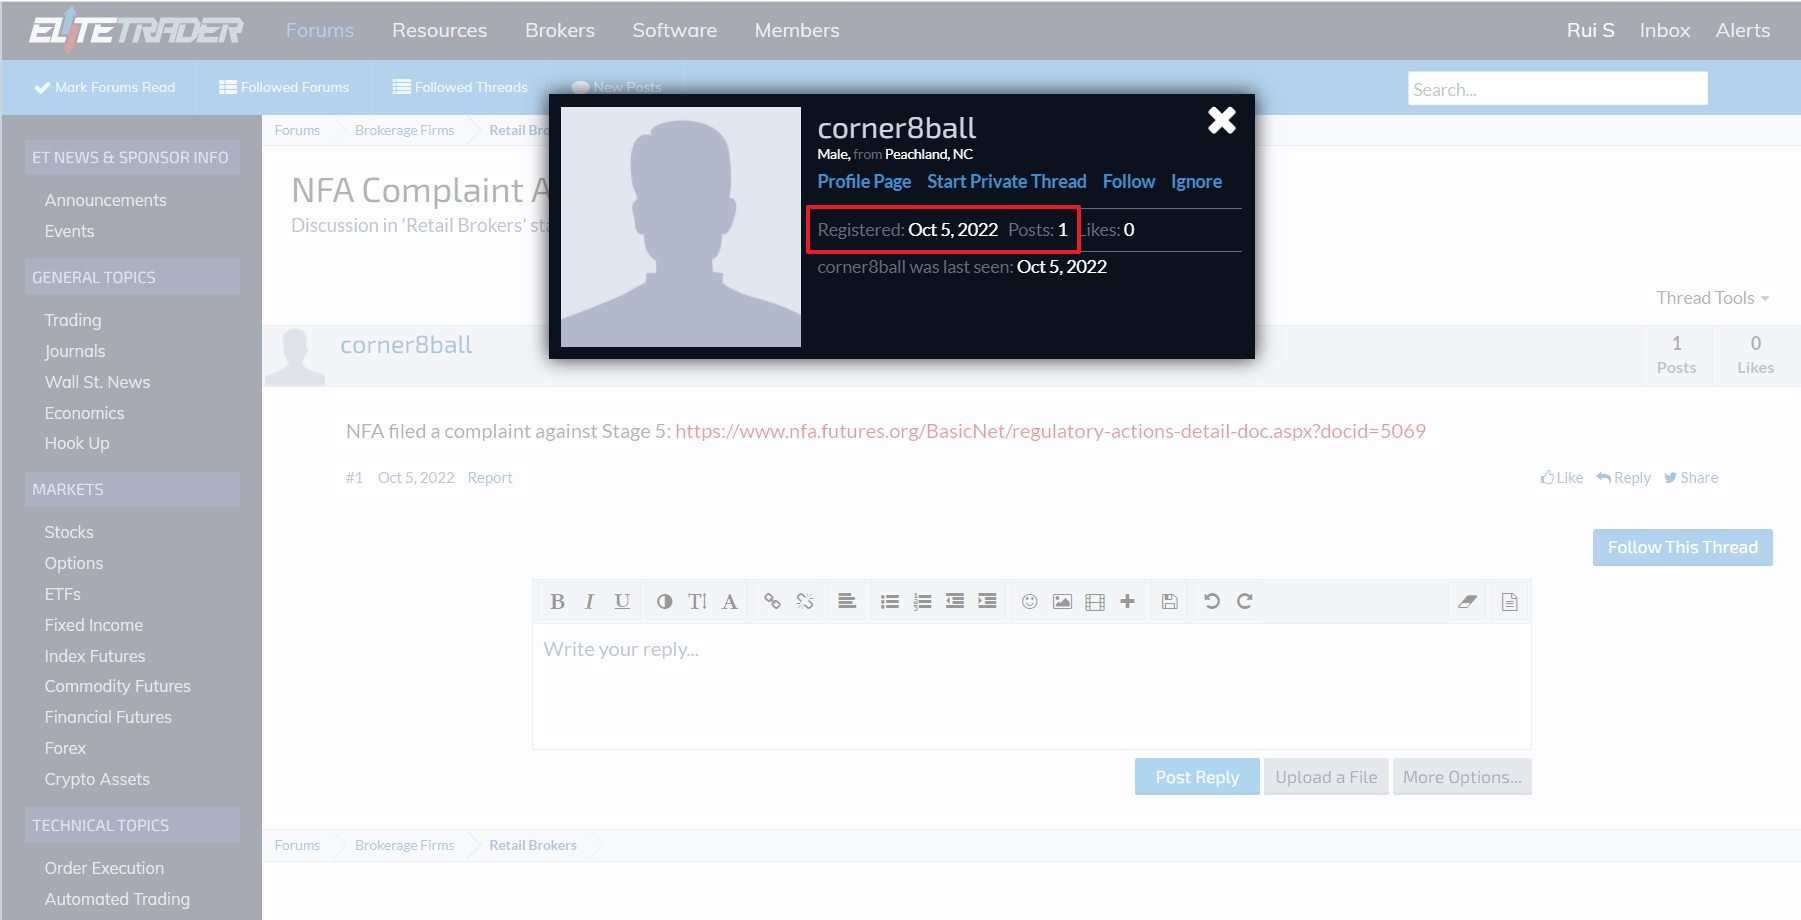The width and height of the screenshot is (1801, 920).
Task: Open the smilies picker
Action: pyautogui.click(x=1029, y=601)
